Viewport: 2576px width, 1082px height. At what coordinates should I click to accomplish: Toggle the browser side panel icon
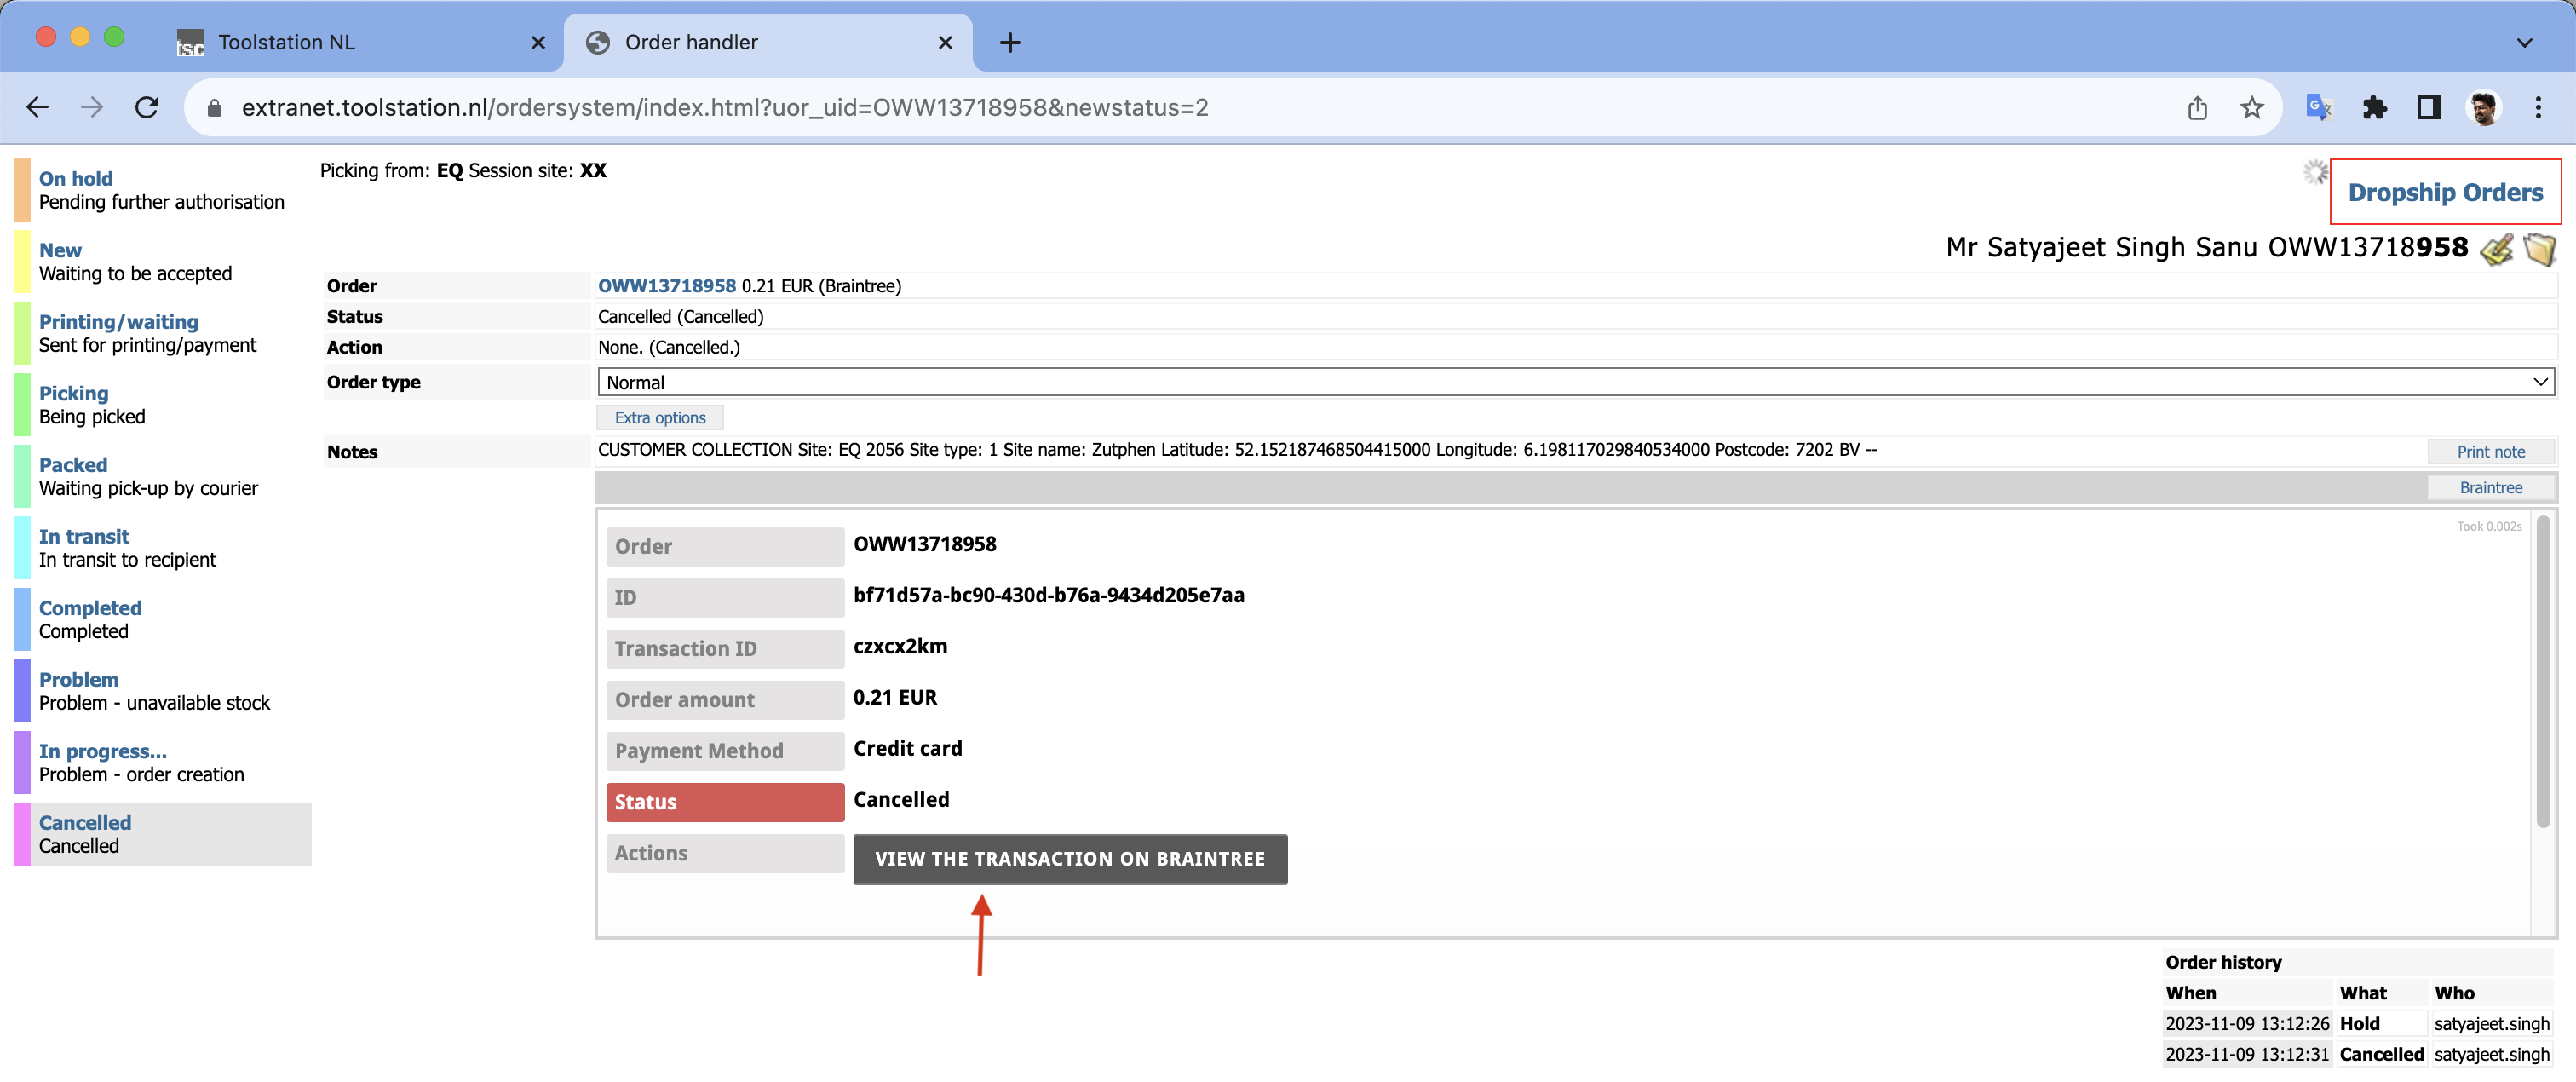pos(2429,107)
